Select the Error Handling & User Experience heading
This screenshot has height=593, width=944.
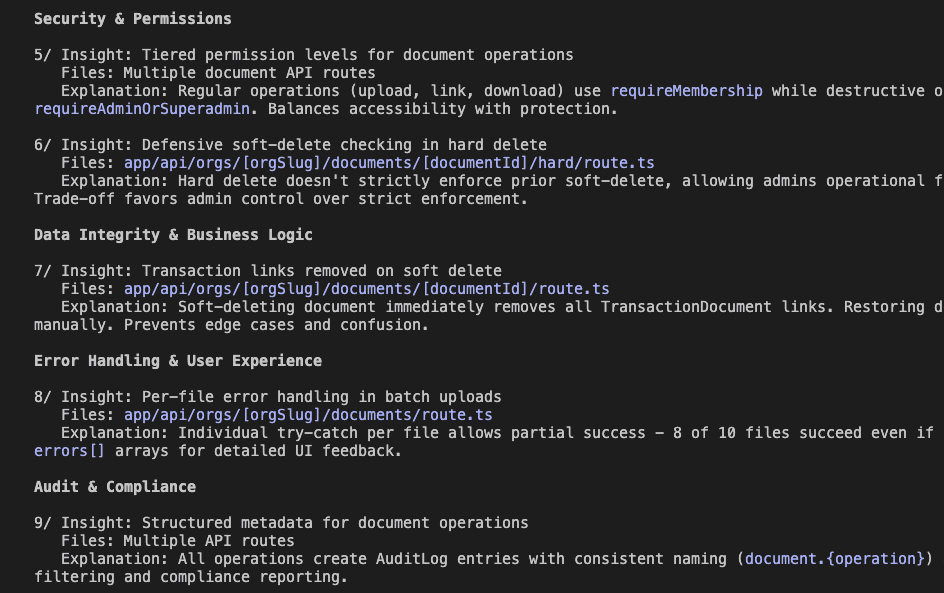(x=180, y=361)
